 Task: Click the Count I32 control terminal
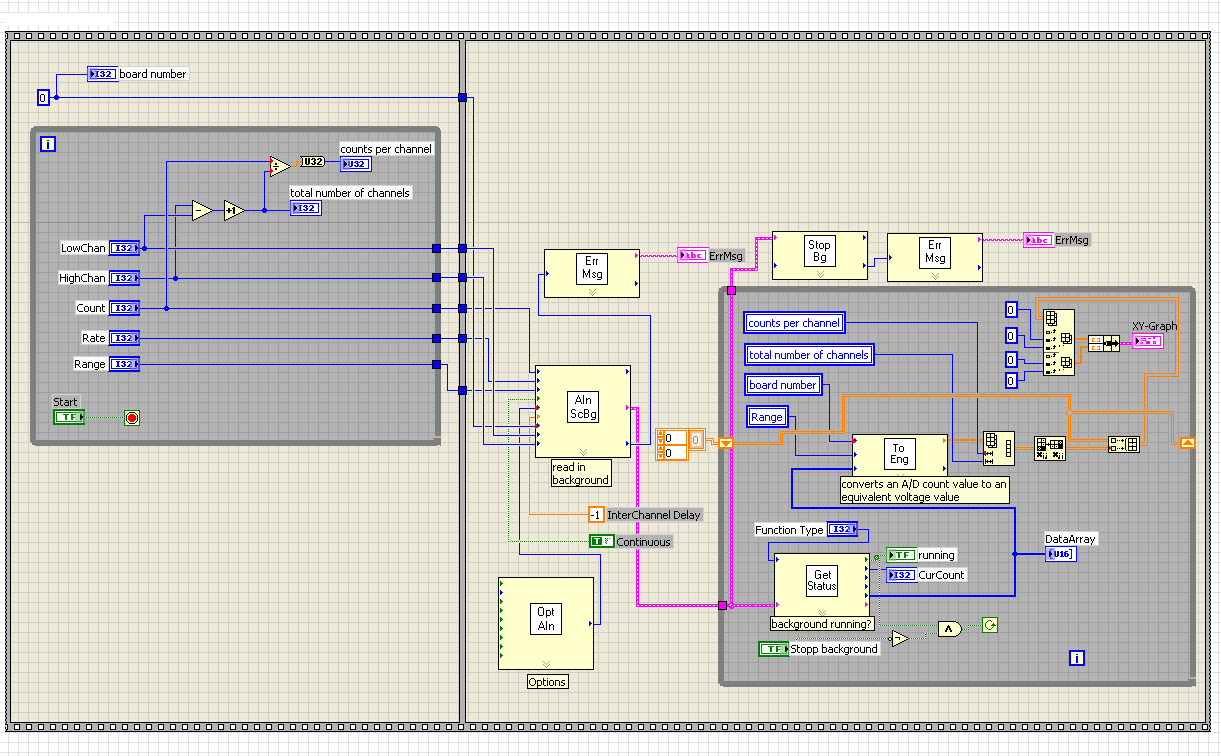[124, 308]
